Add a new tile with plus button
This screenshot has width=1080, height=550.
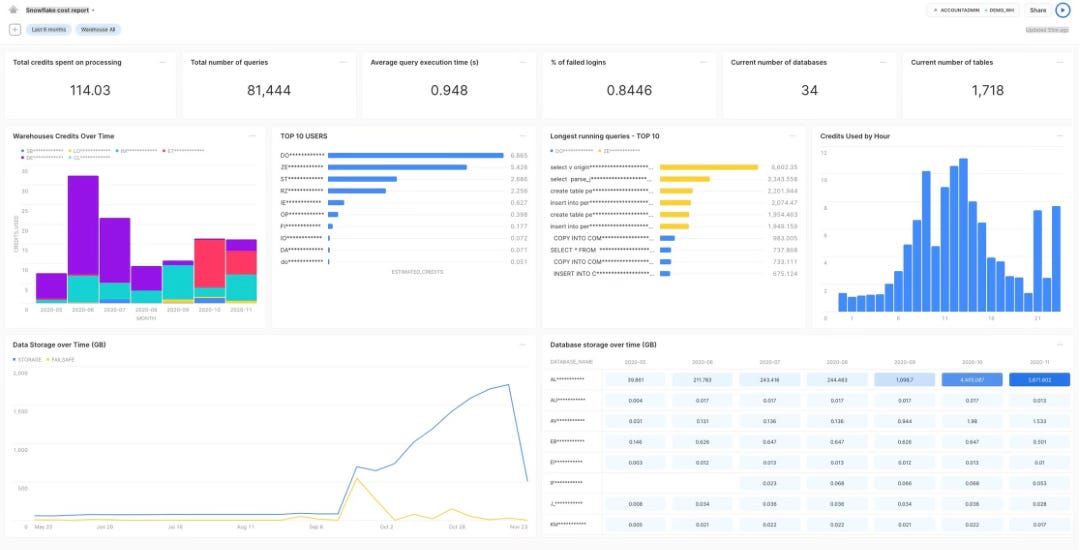[x=14, y=30]
